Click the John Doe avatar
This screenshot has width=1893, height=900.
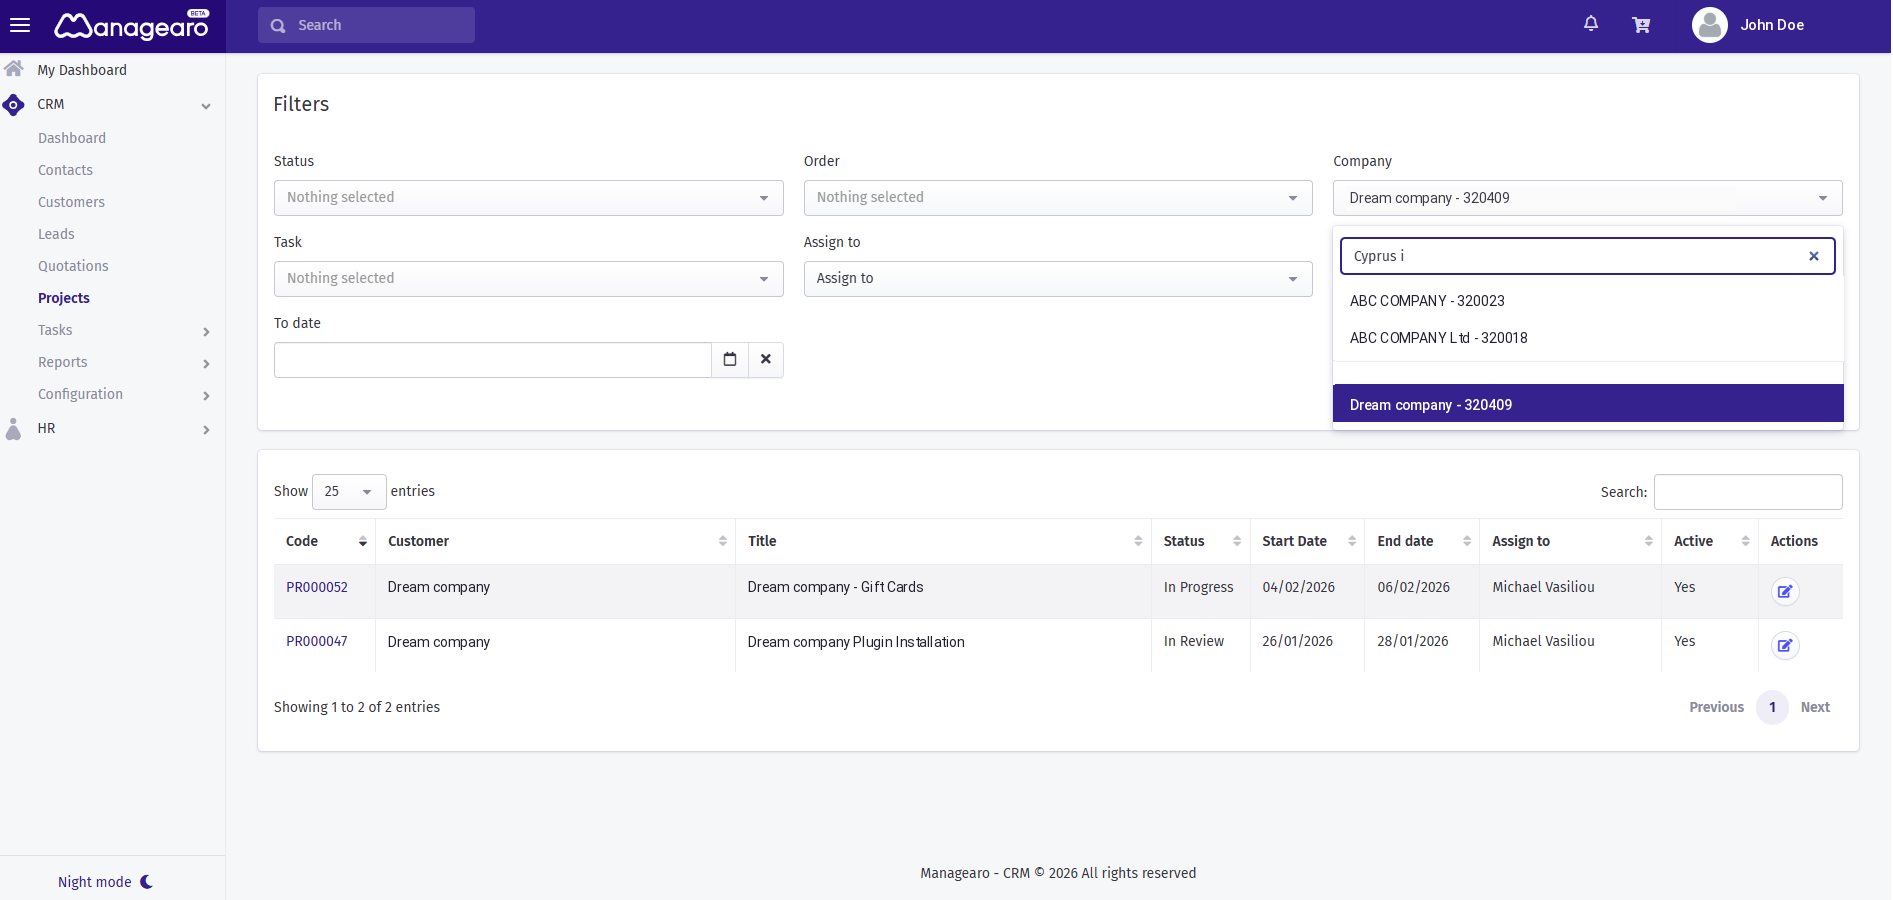[1709, 25]
